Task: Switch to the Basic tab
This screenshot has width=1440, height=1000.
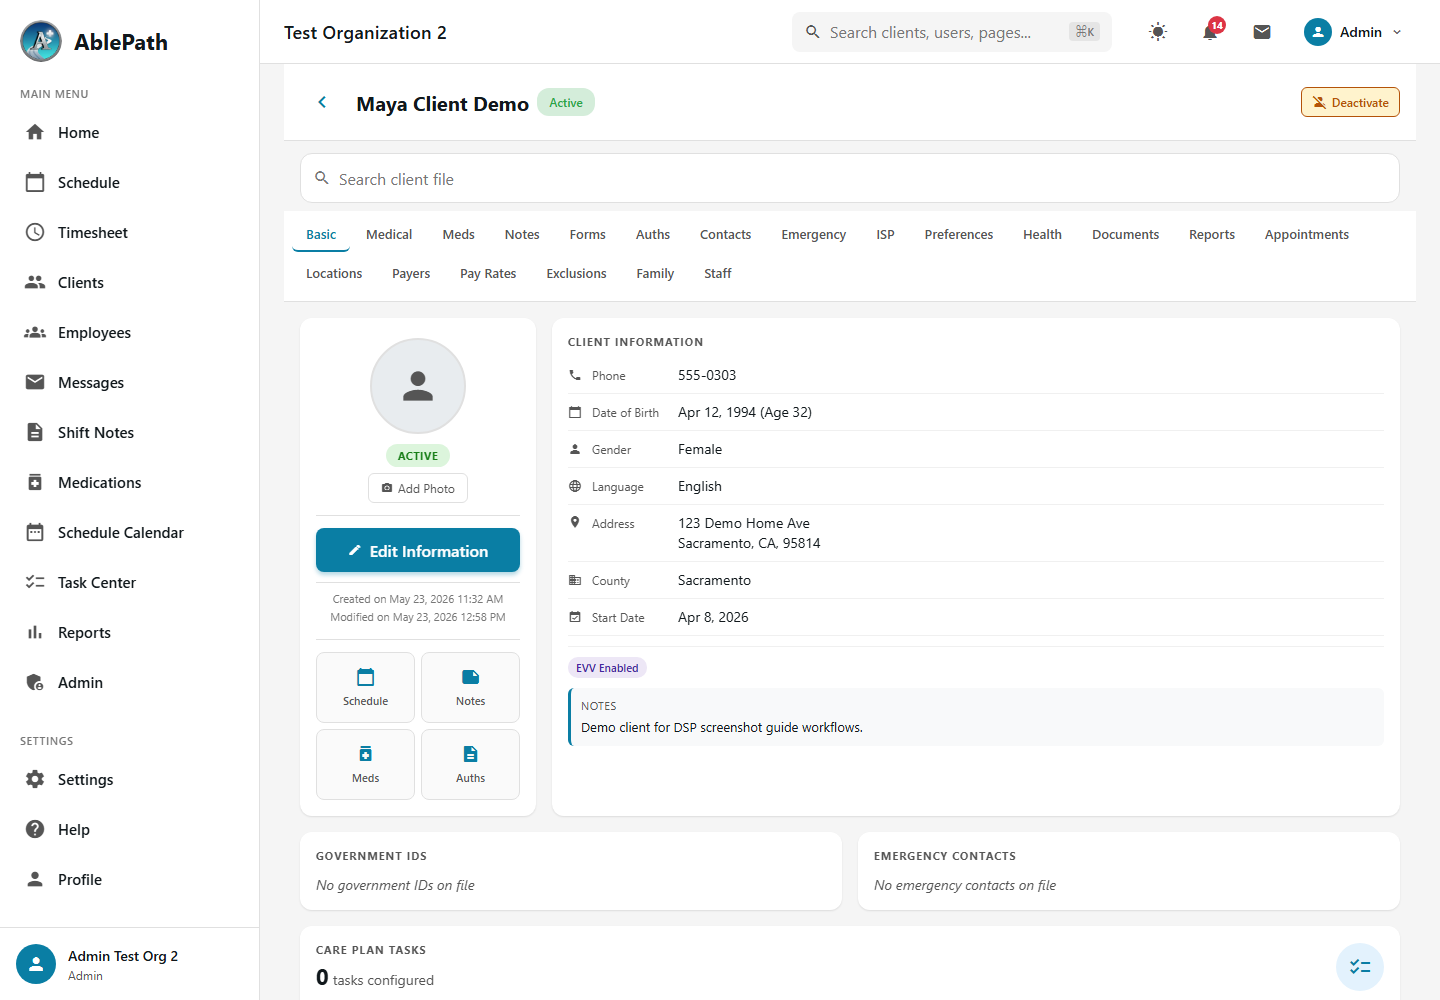Action: tap(321, 234)
